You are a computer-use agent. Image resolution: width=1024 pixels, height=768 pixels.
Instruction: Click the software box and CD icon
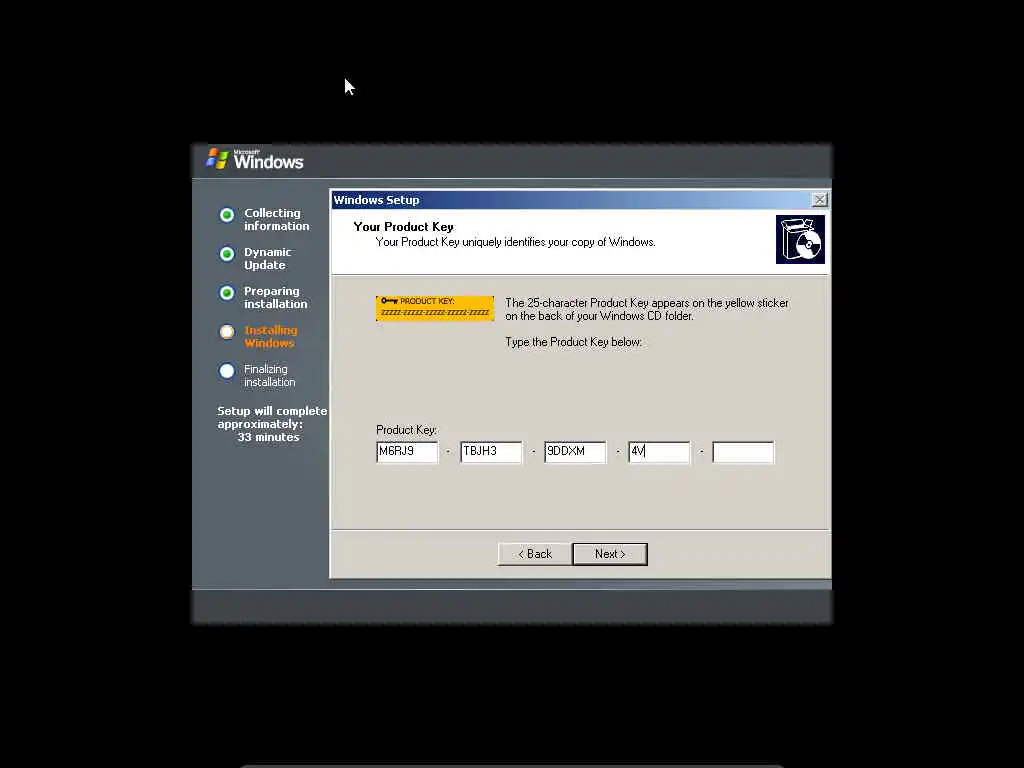tap(800, 239)
